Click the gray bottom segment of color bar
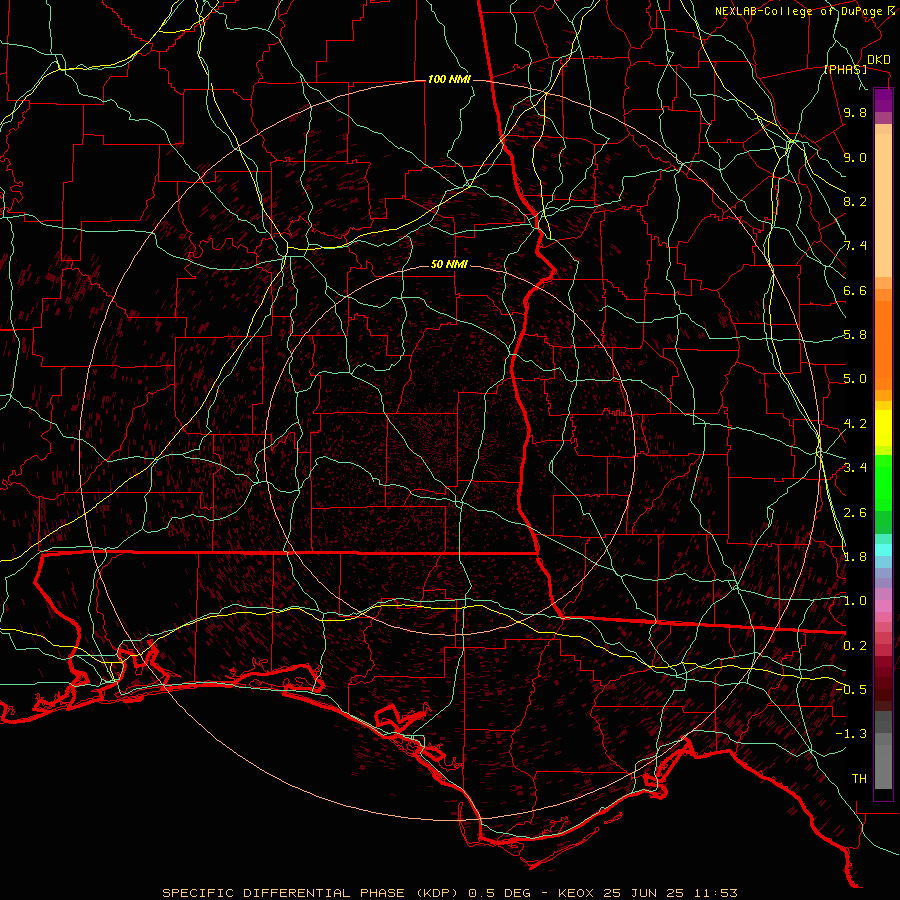 [883, 766]
